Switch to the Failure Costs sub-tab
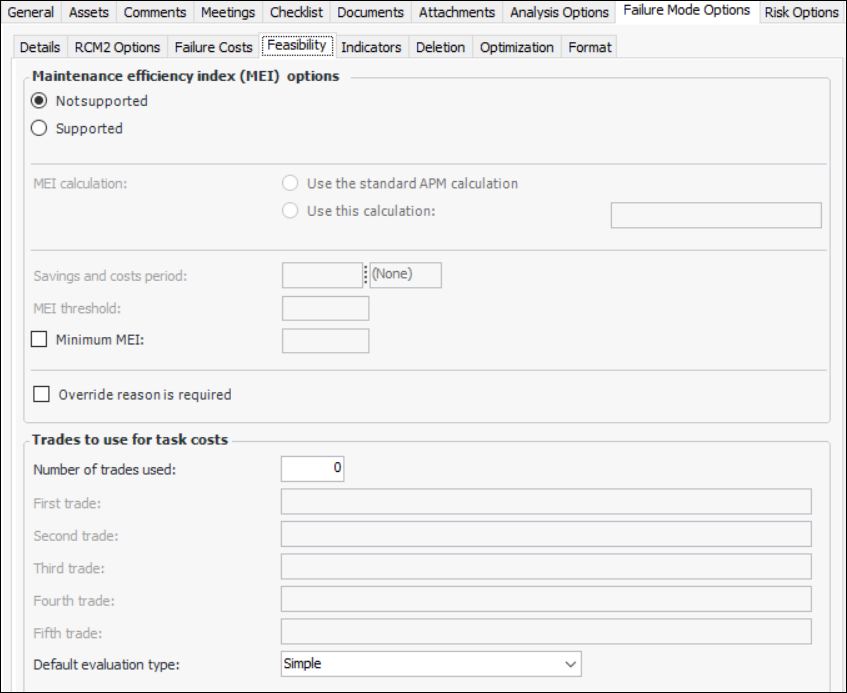847x693 pixels. [x=213, y=47]
